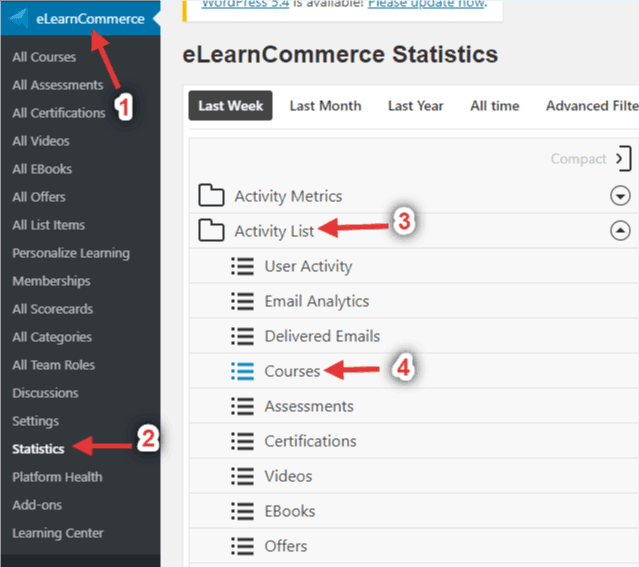Screen dimensions: 639x567
Task: Open the Advanced Filter tab
Action: coord(592,106)
